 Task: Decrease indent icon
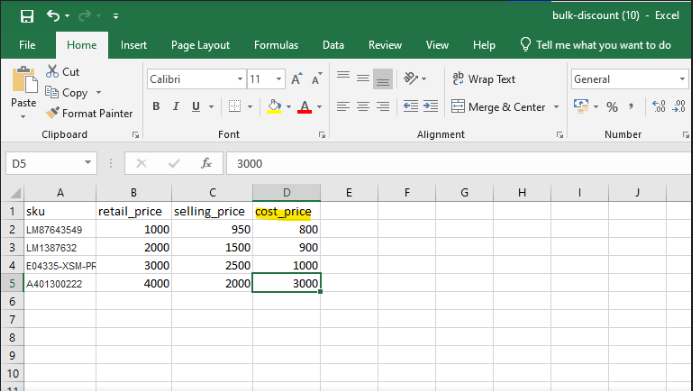(x=411, y=106)
